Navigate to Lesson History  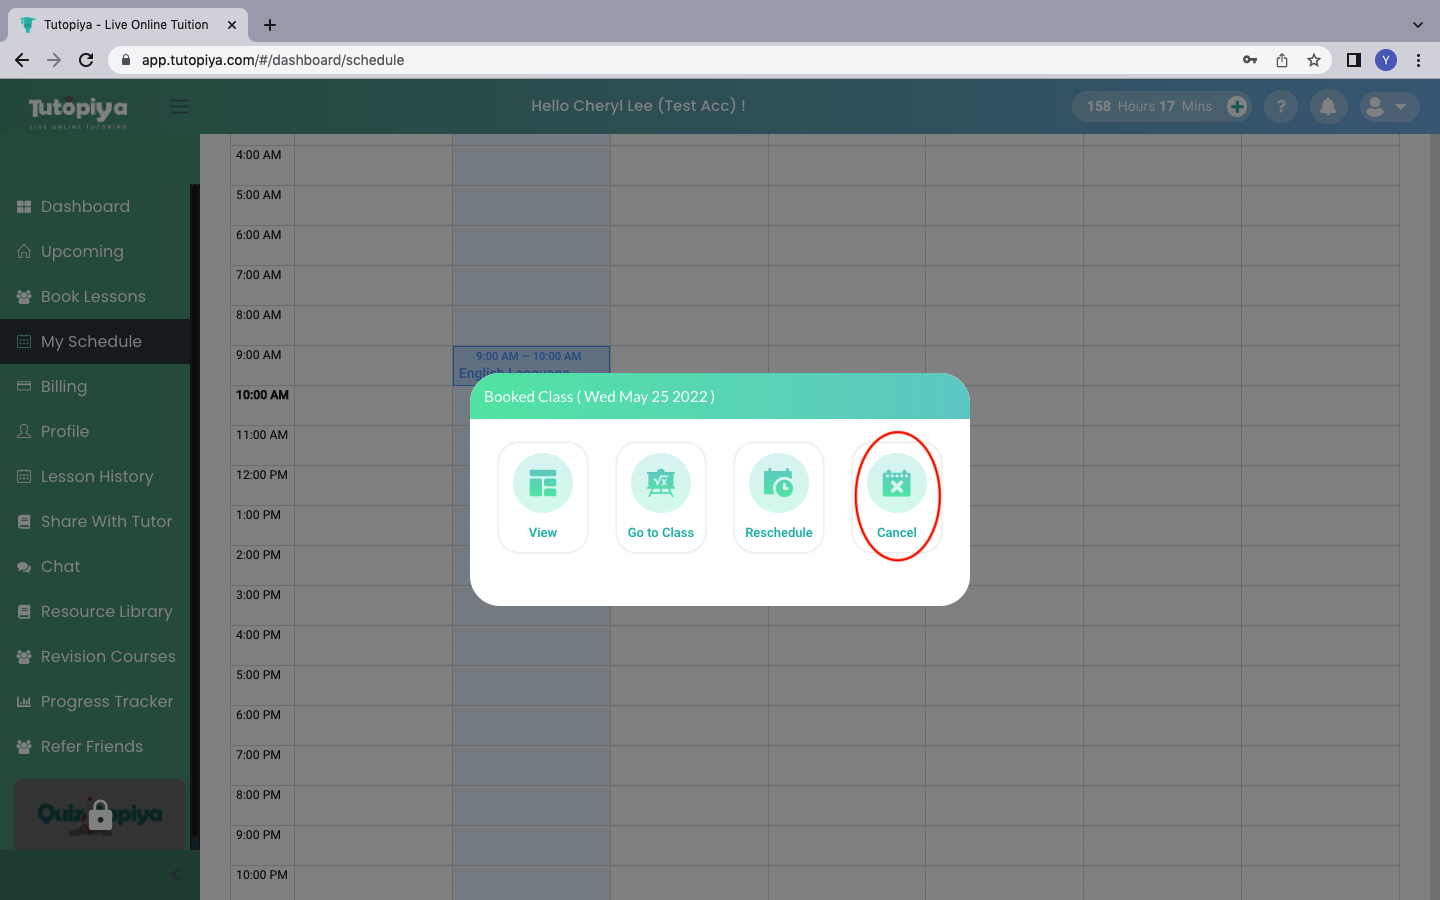(97, 477)
